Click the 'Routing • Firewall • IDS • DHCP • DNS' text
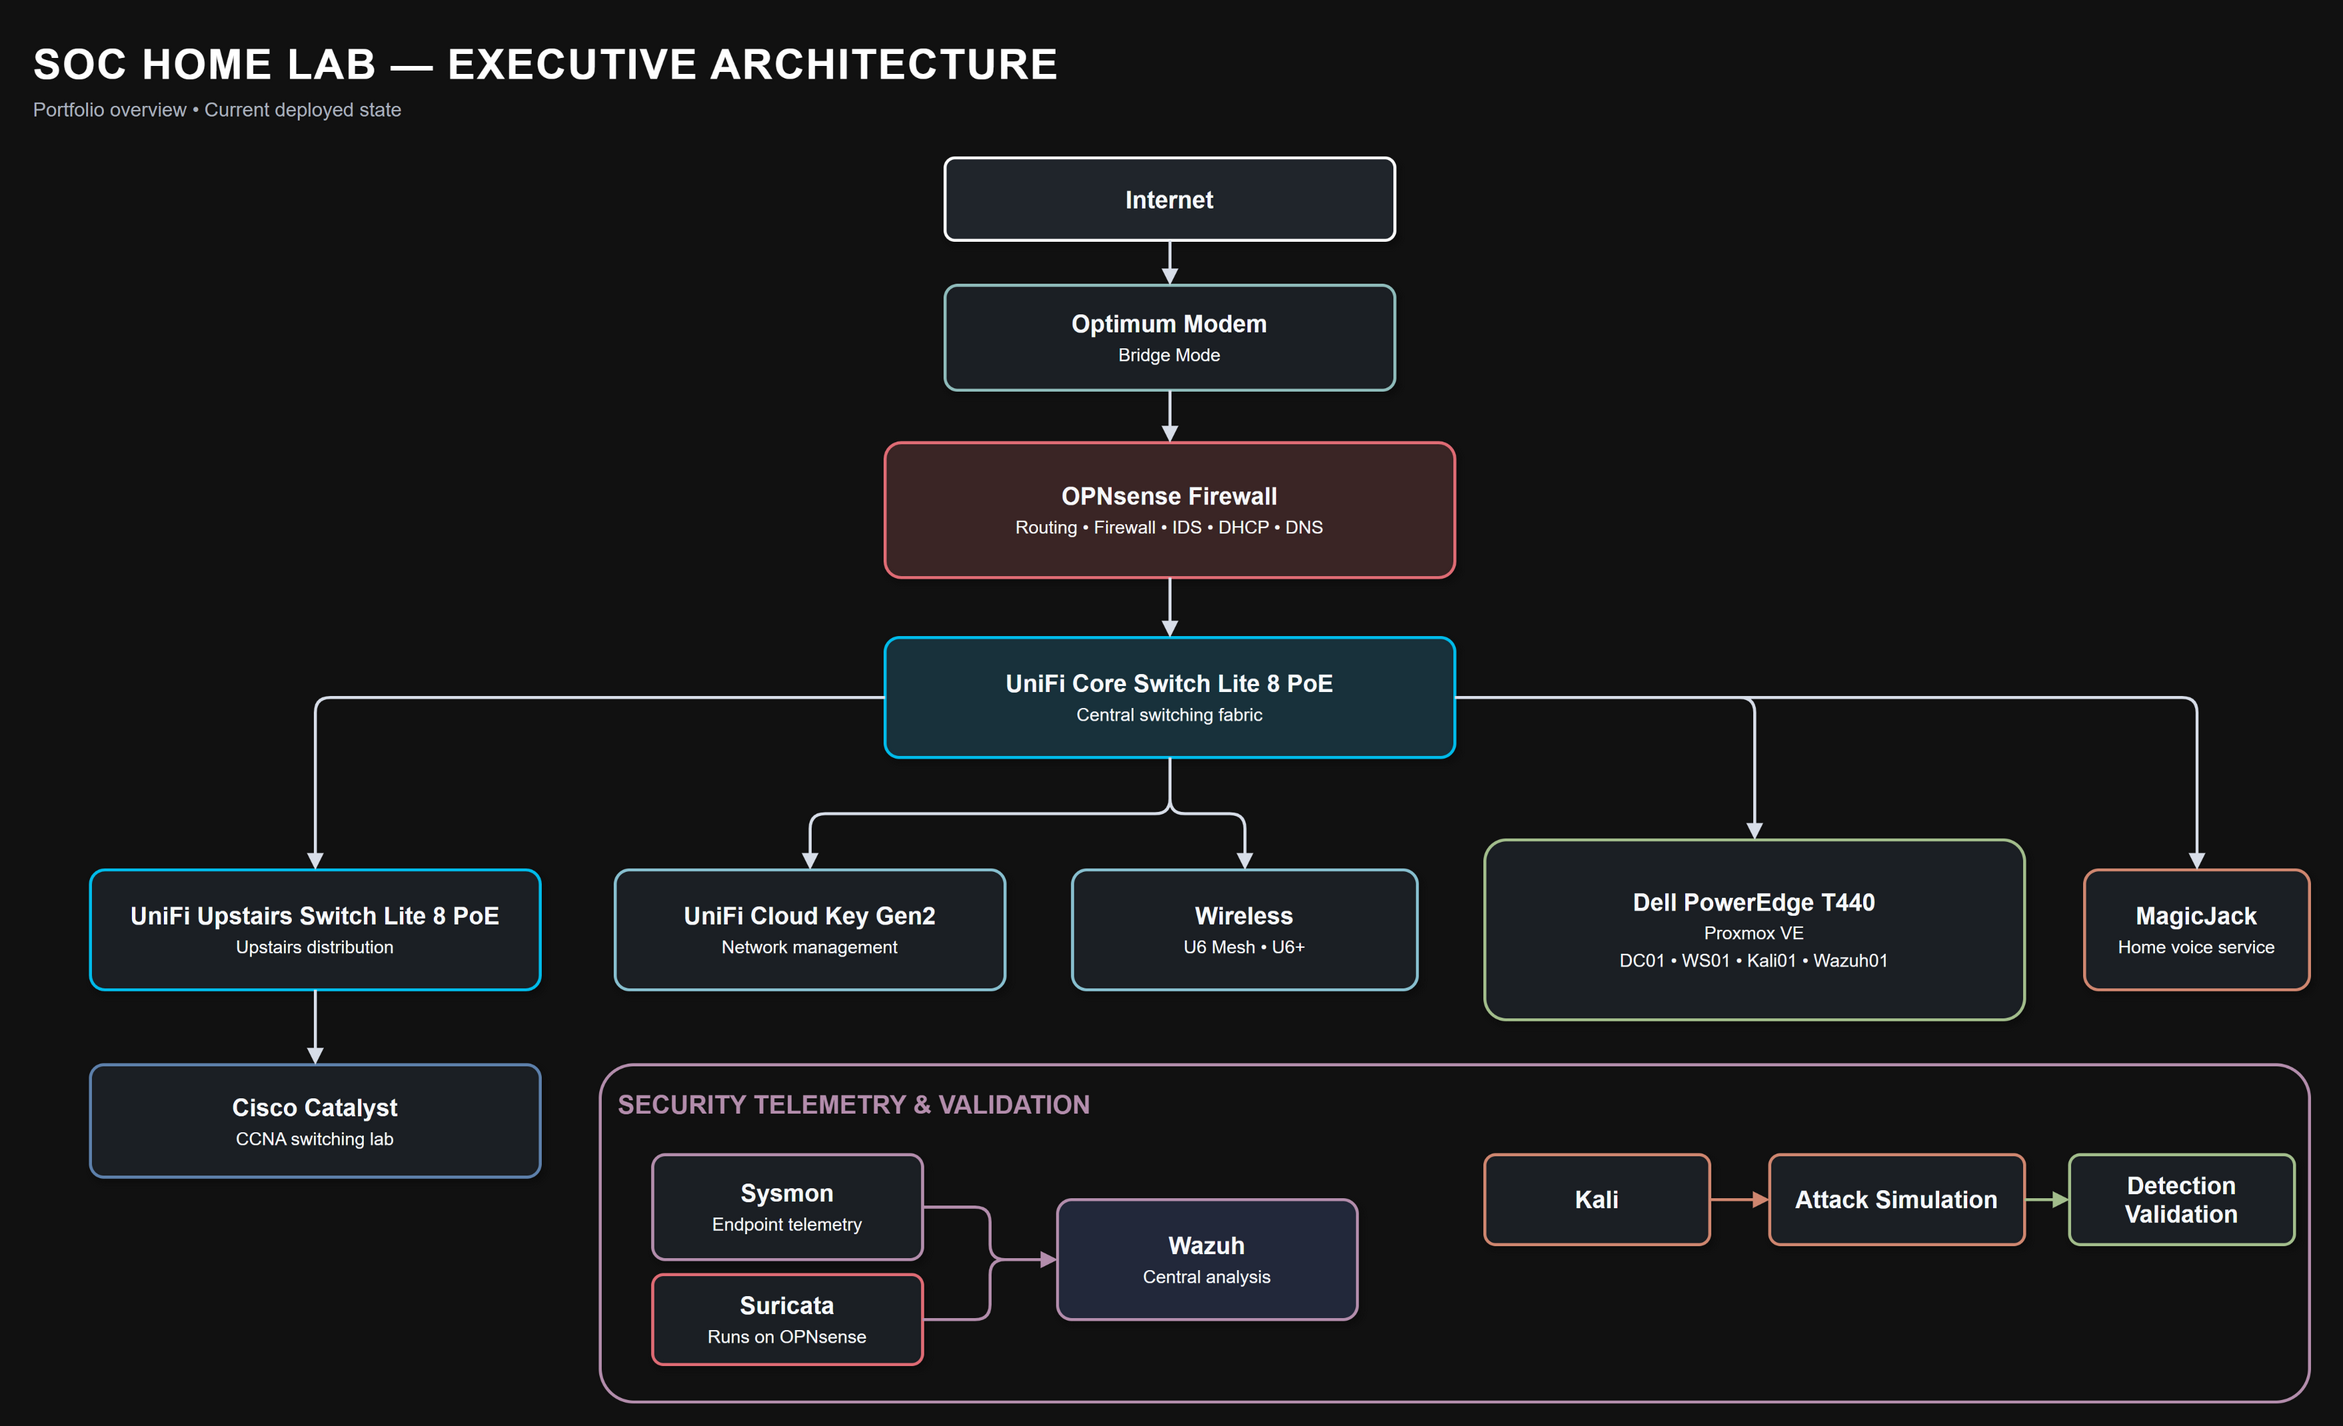This screenshot has width=2343, height=1426. tap(1169, 527)
